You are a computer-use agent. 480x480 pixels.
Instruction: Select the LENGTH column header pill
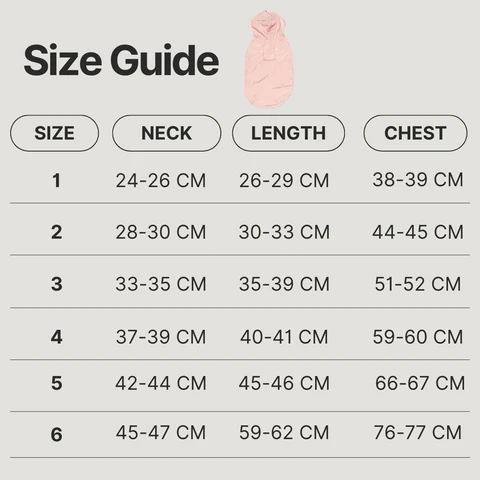(288, 133)
